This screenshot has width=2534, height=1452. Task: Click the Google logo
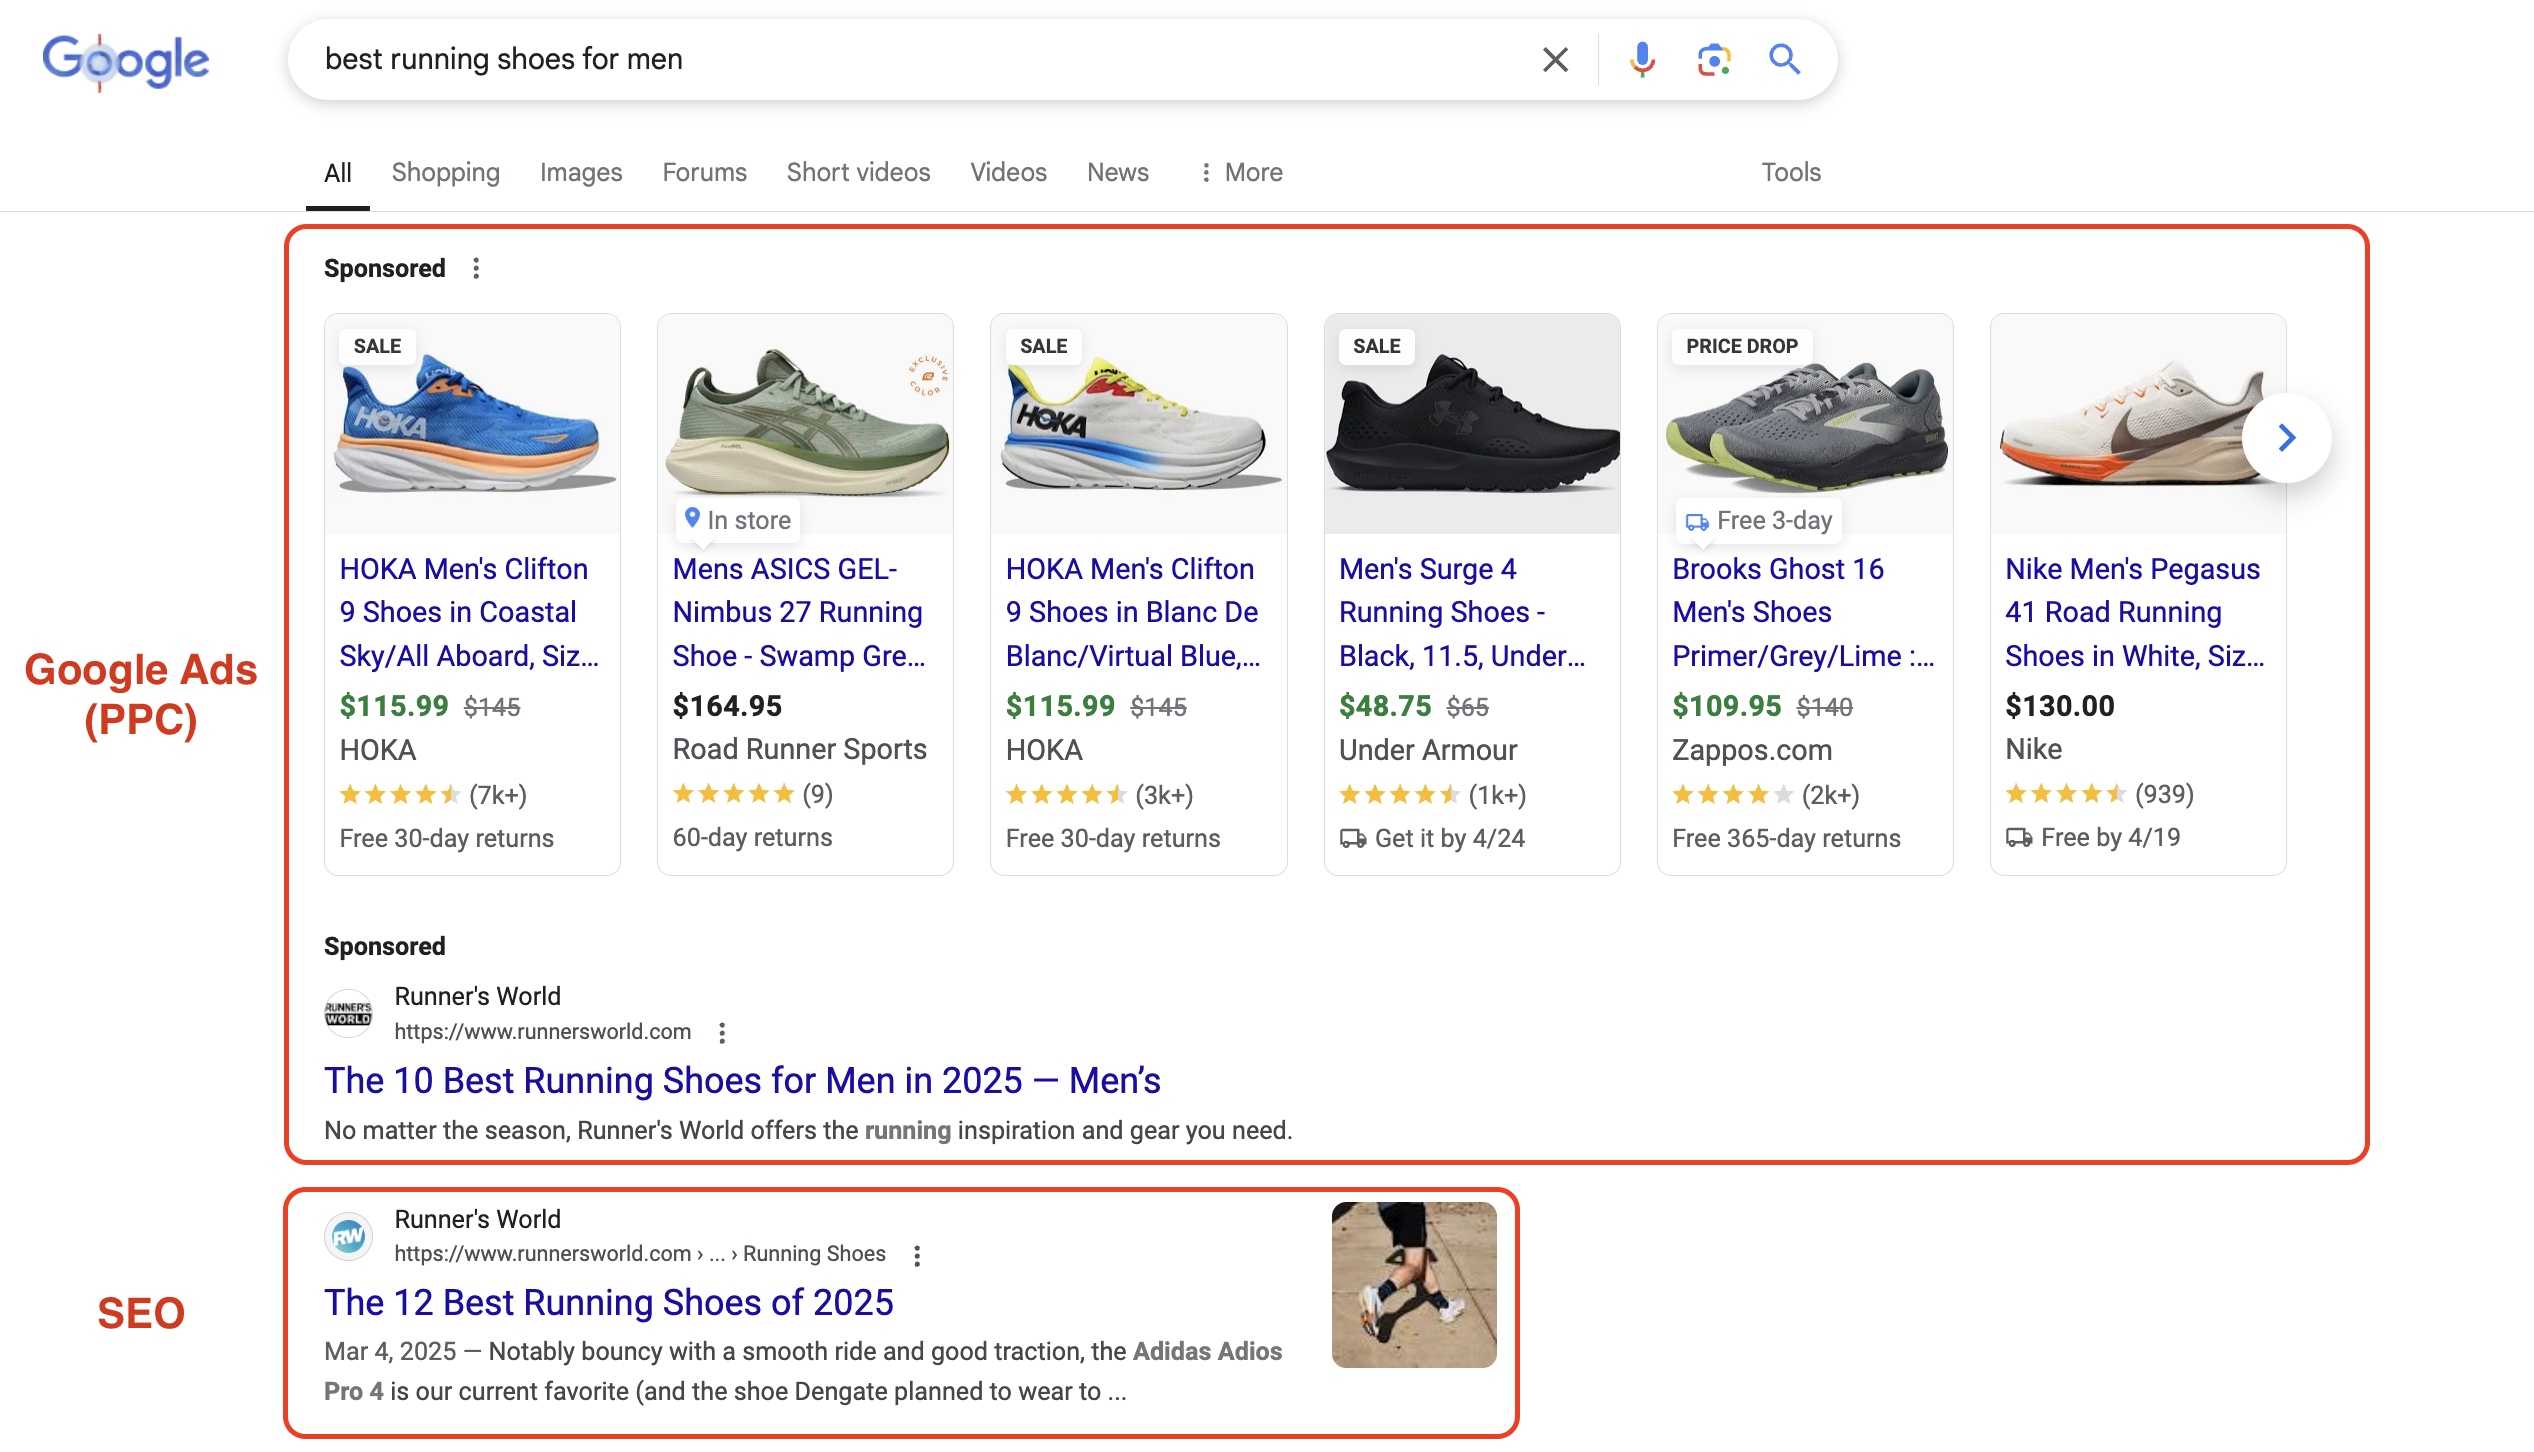[125, 61]
